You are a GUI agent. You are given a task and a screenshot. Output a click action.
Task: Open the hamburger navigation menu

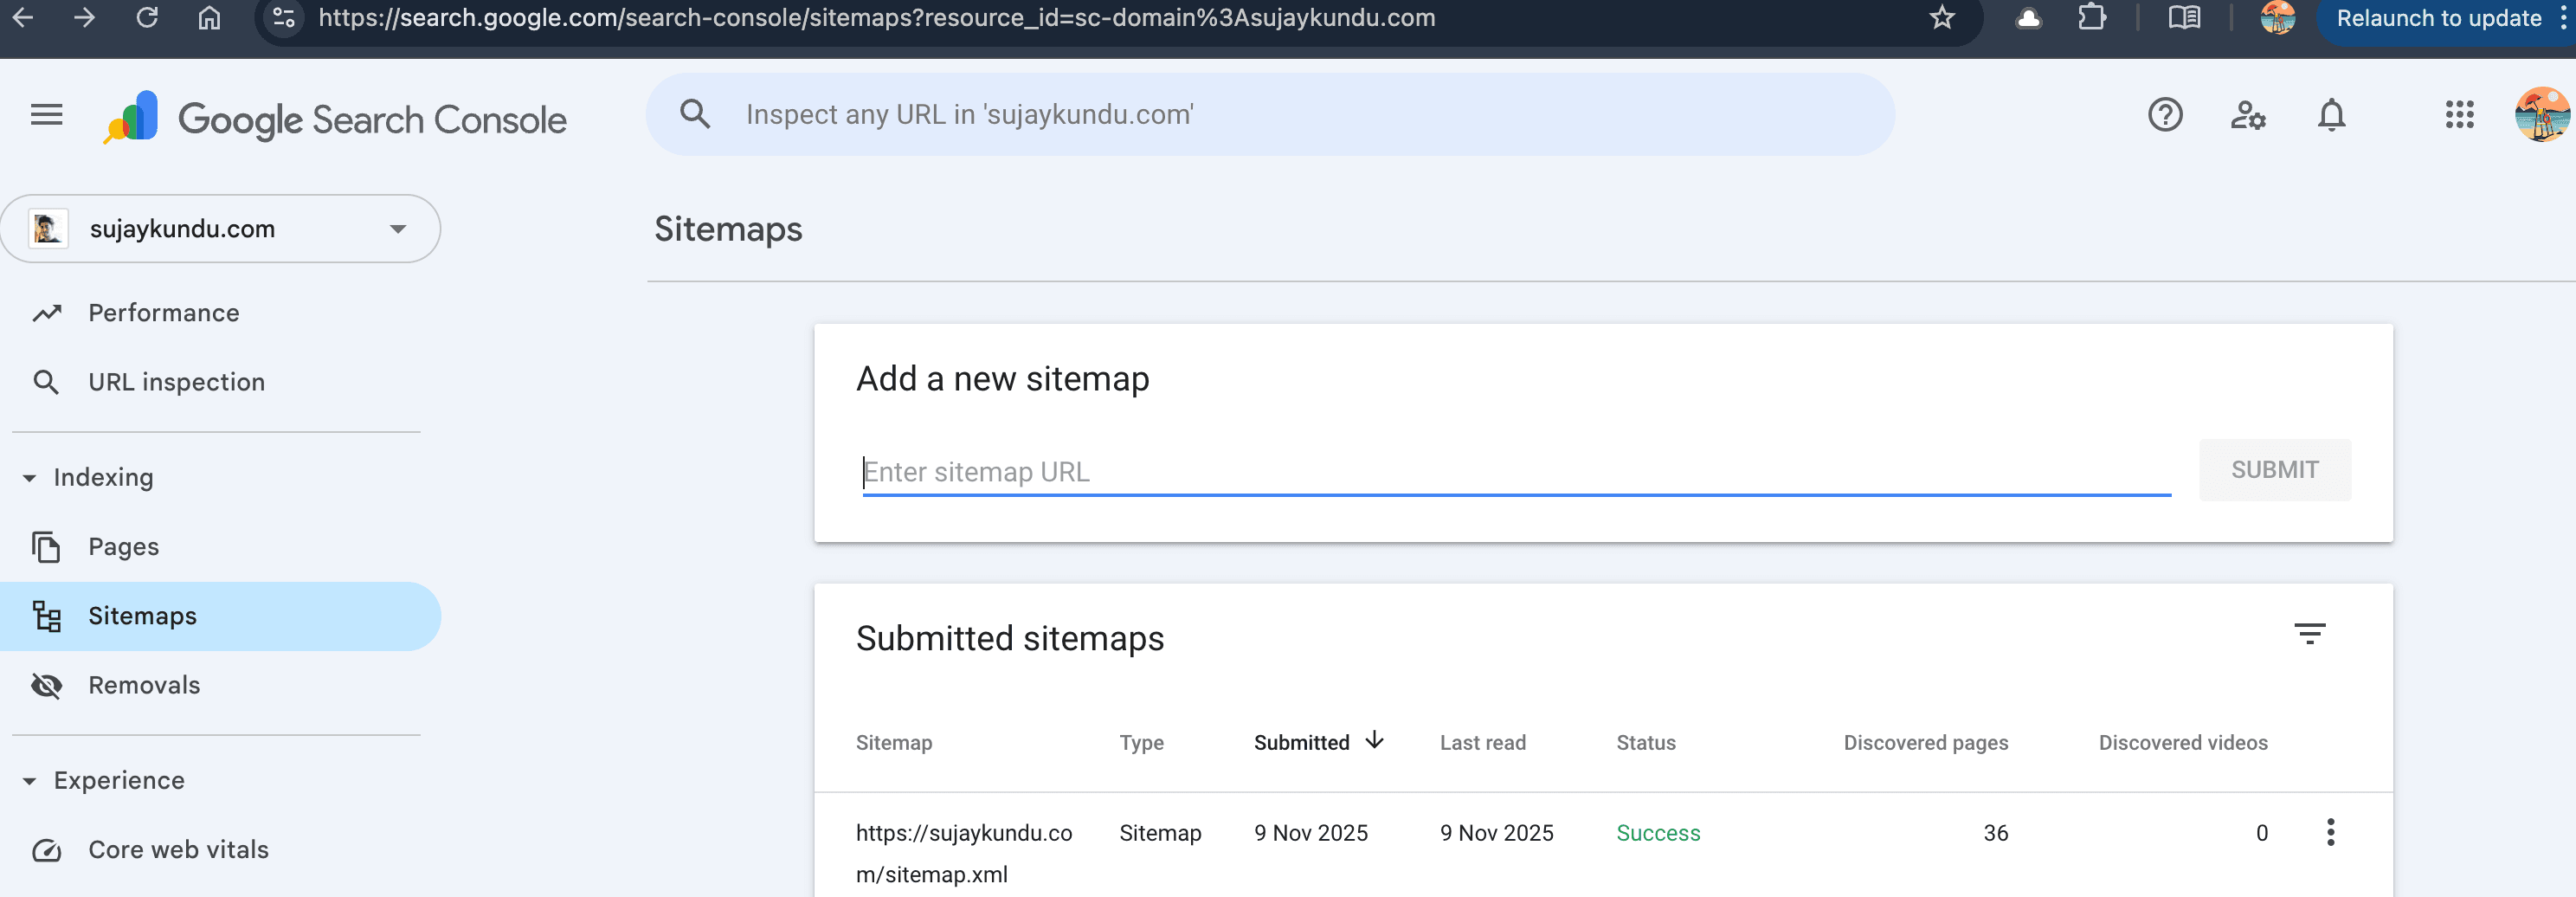coord(45,114)
